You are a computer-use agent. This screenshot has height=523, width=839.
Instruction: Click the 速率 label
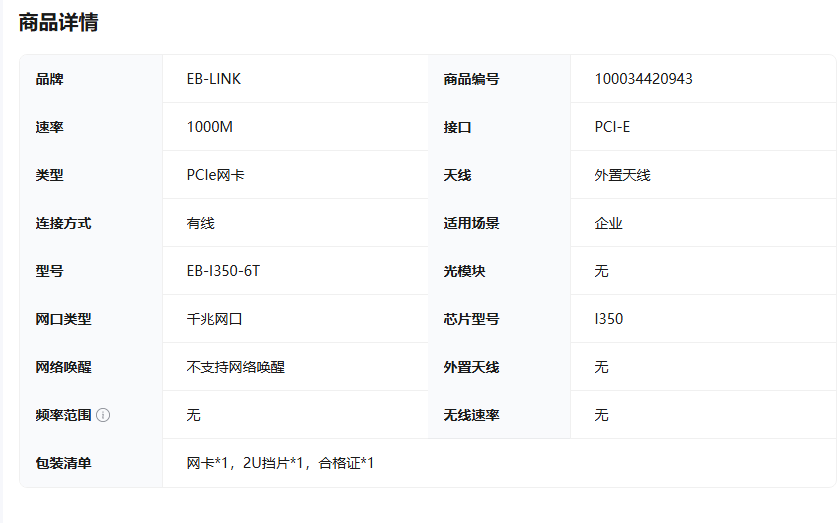click(x=49, y=127)
